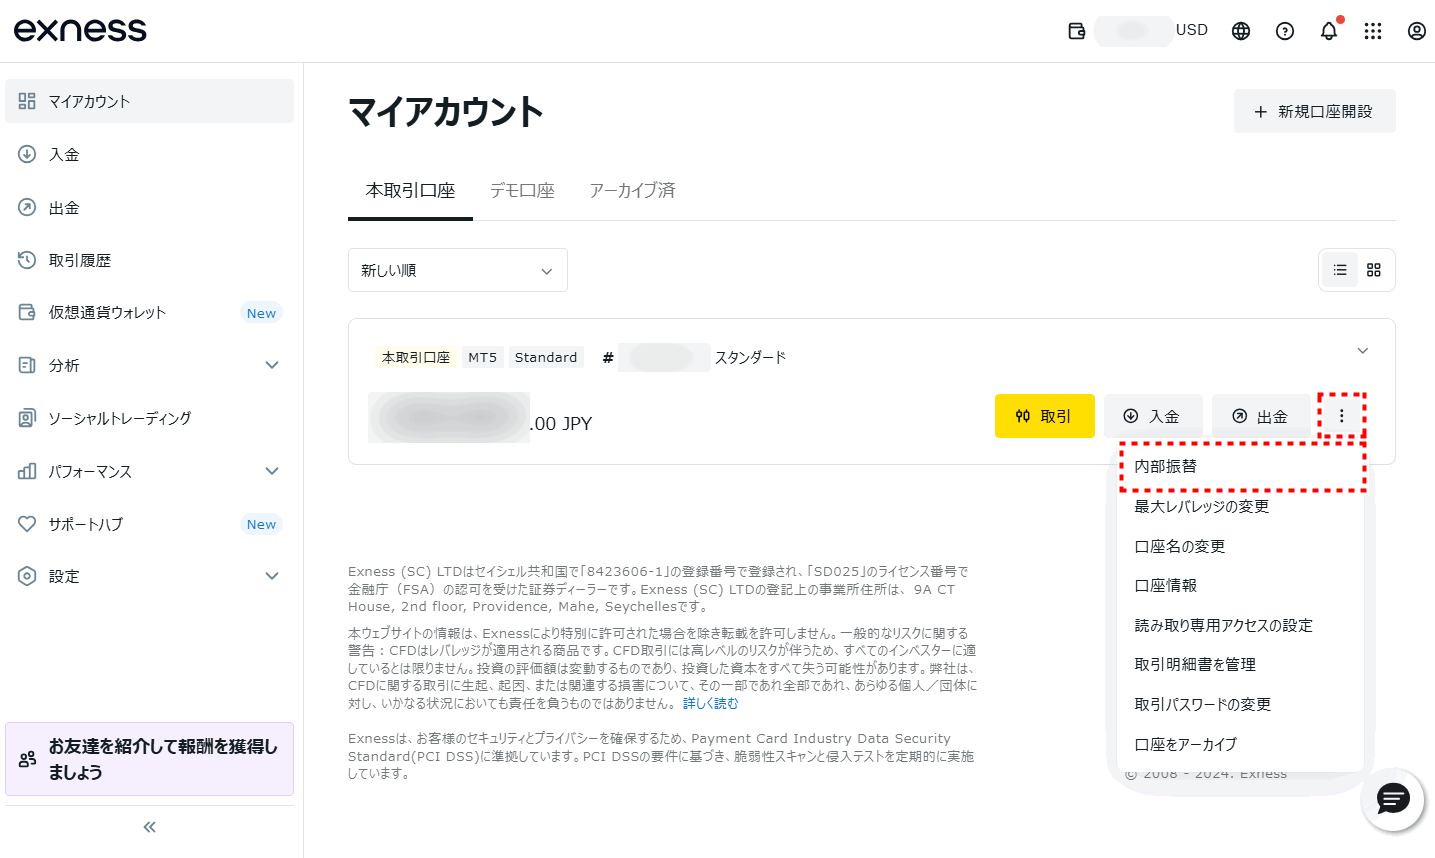The image size is (1435, 858).
Task: Select the 本取引口座 tab
Action: coord(410,190)
